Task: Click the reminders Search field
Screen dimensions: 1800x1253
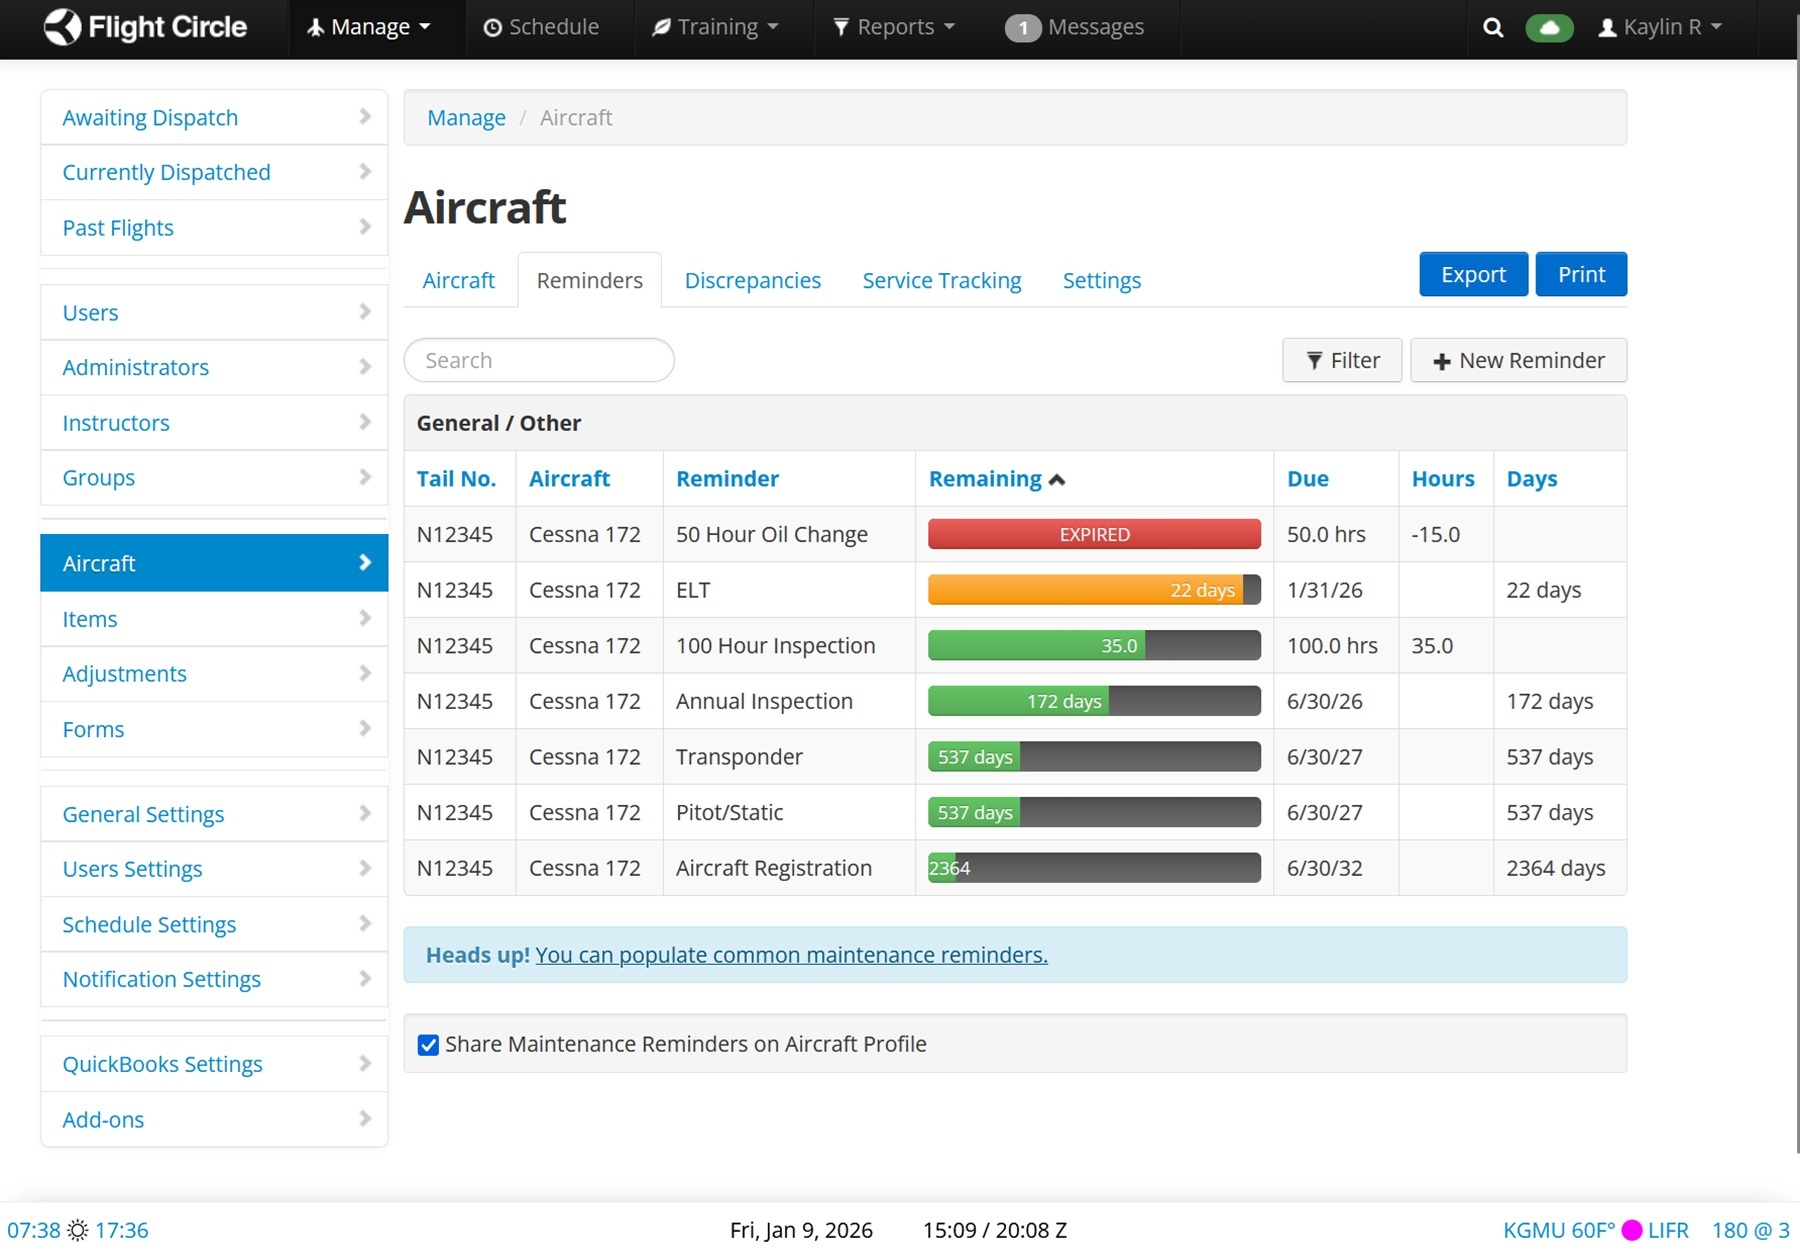Action: tap(539, 360)
